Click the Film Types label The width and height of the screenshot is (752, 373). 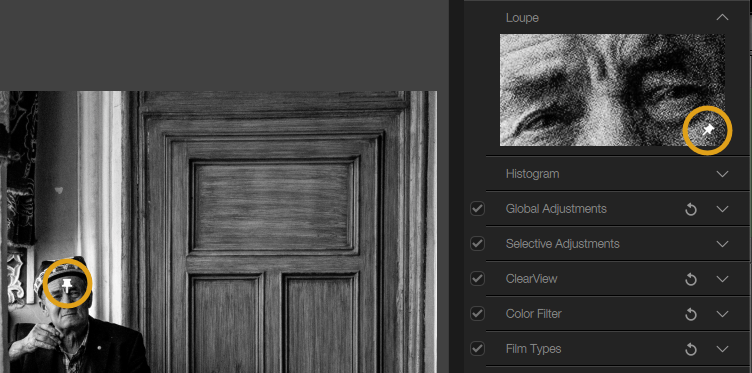[x=533, y=349]
